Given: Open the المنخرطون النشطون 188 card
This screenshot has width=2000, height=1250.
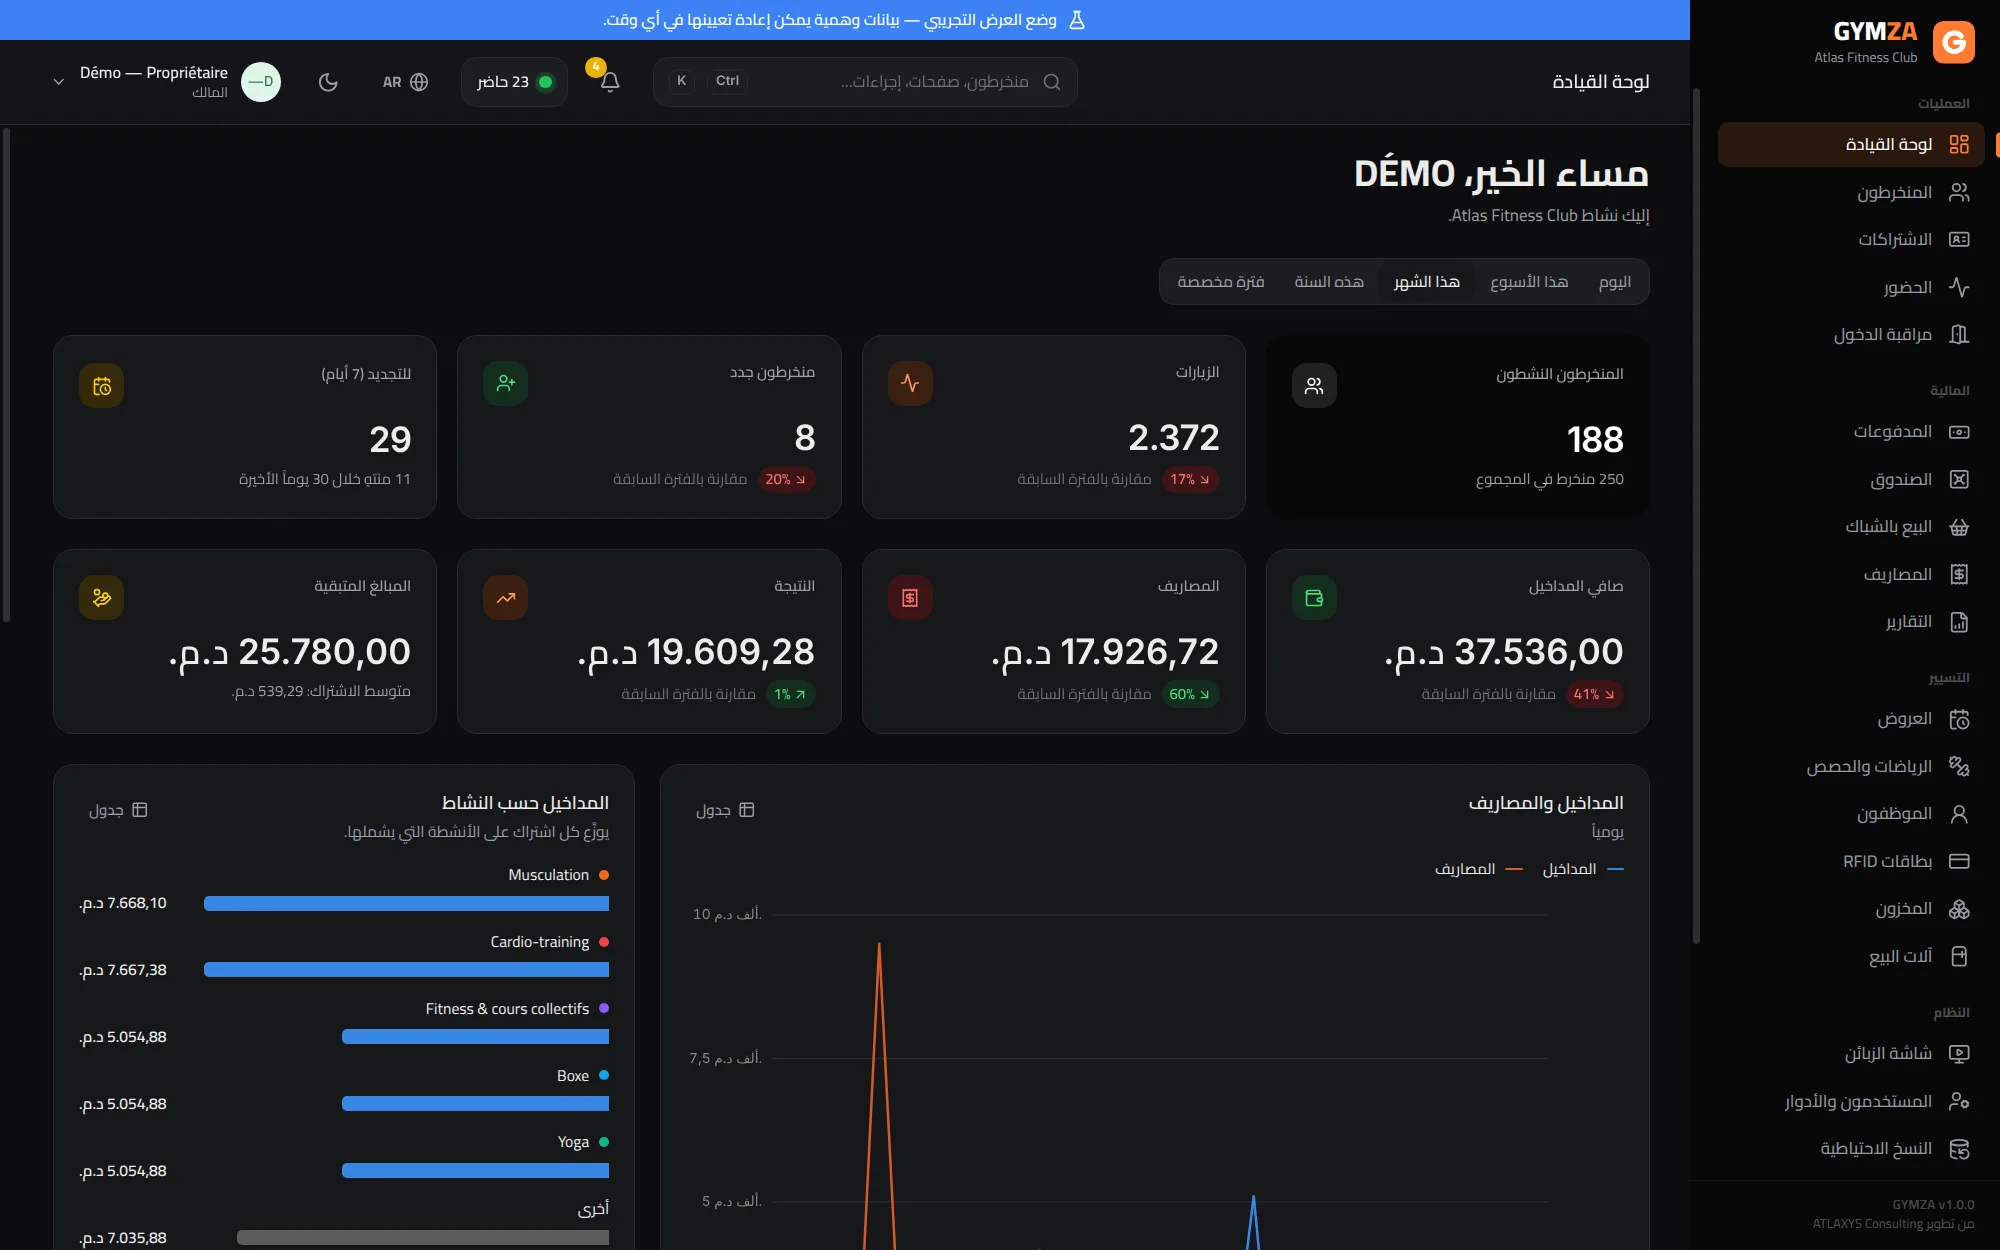Looking at the screenshot, I should (1457, 427).
